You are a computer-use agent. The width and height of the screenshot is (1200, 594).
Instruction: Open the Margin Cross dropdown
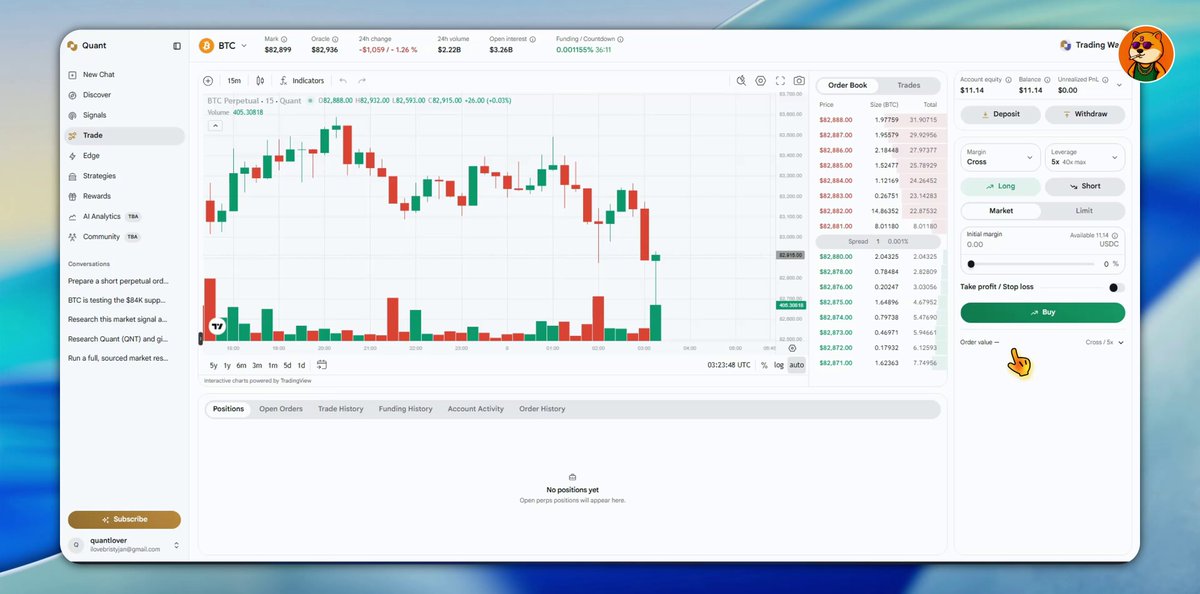1001,157
